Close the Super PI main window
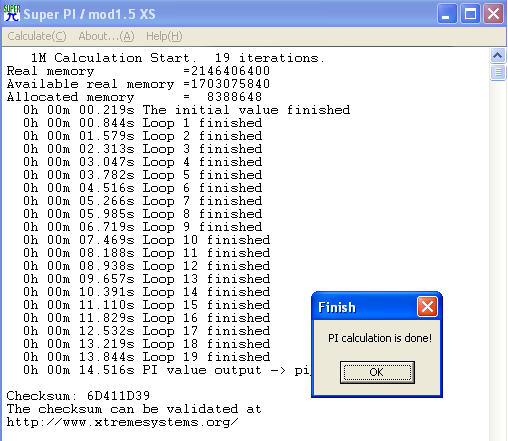508x441 pixels. click(493, 14)
